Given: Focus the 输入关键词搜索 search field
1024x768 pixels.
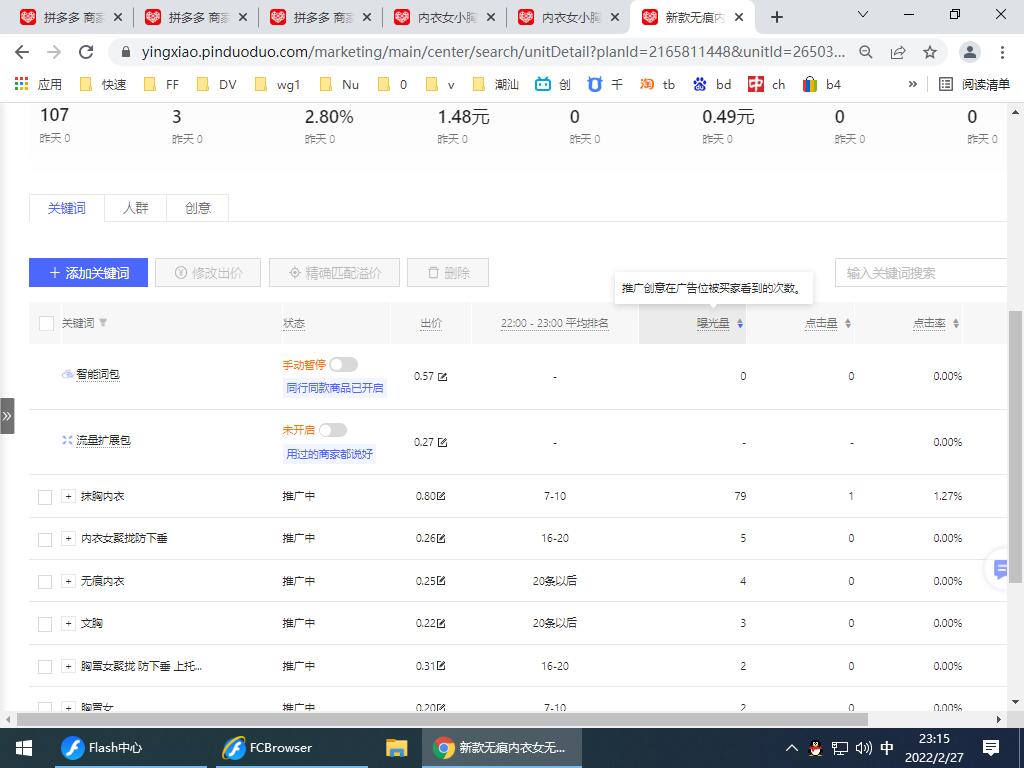Looking at the screenshot, I should (921, 273).
